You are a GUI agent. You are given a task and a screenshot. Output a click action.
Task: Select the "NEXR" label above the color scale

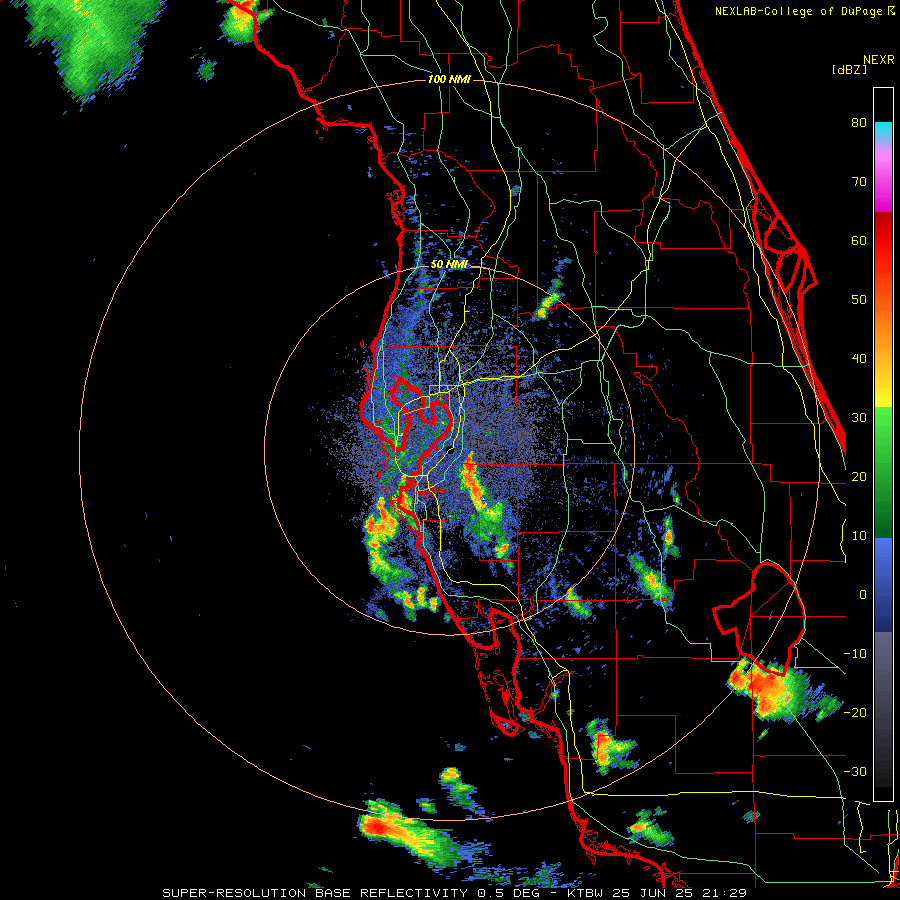pos(879,60)
